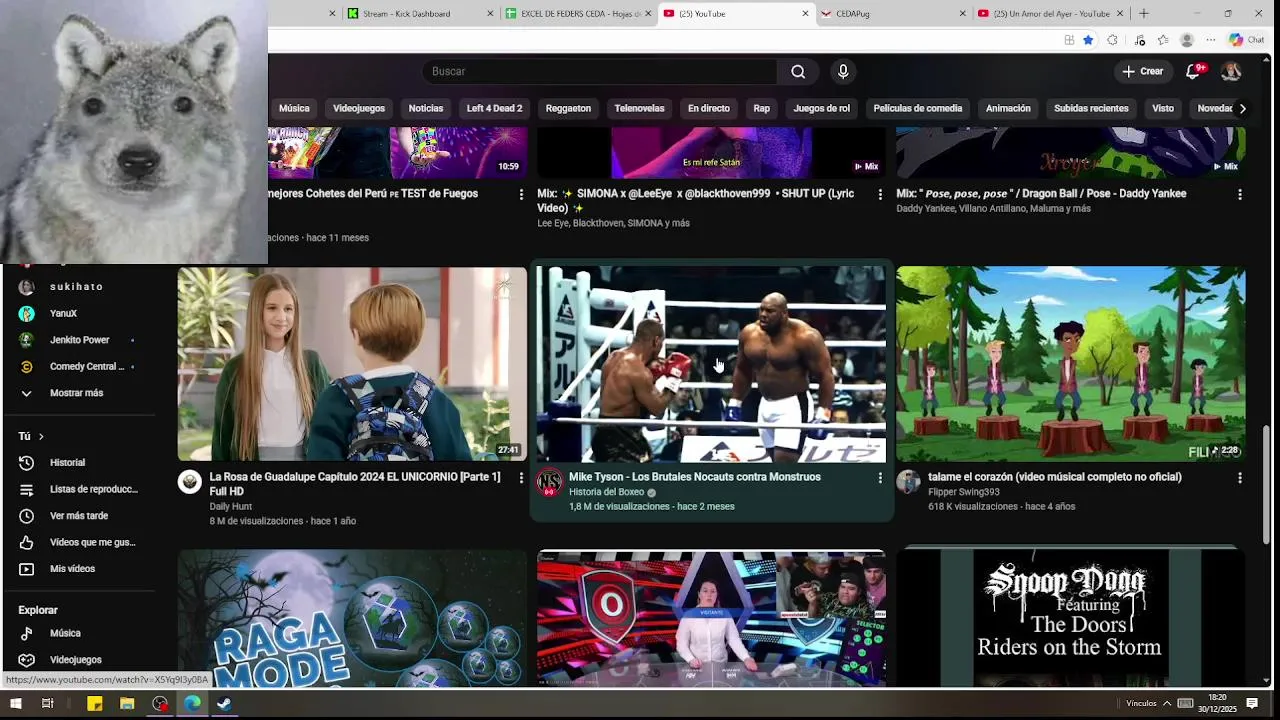Open options menu for Mike Tyson video
Viewport: 1280px width, 720px height.
(x=880, y=478)
